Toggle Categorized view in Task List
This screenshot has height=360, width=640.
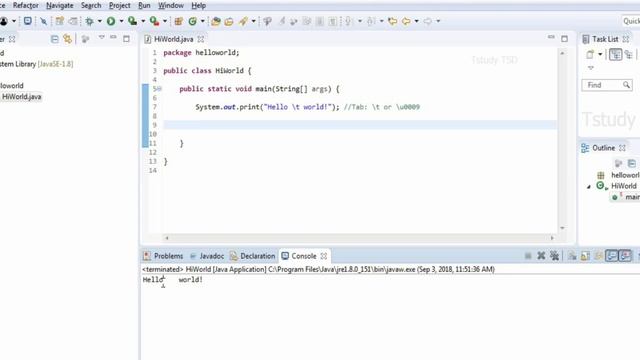pos(616,54)
